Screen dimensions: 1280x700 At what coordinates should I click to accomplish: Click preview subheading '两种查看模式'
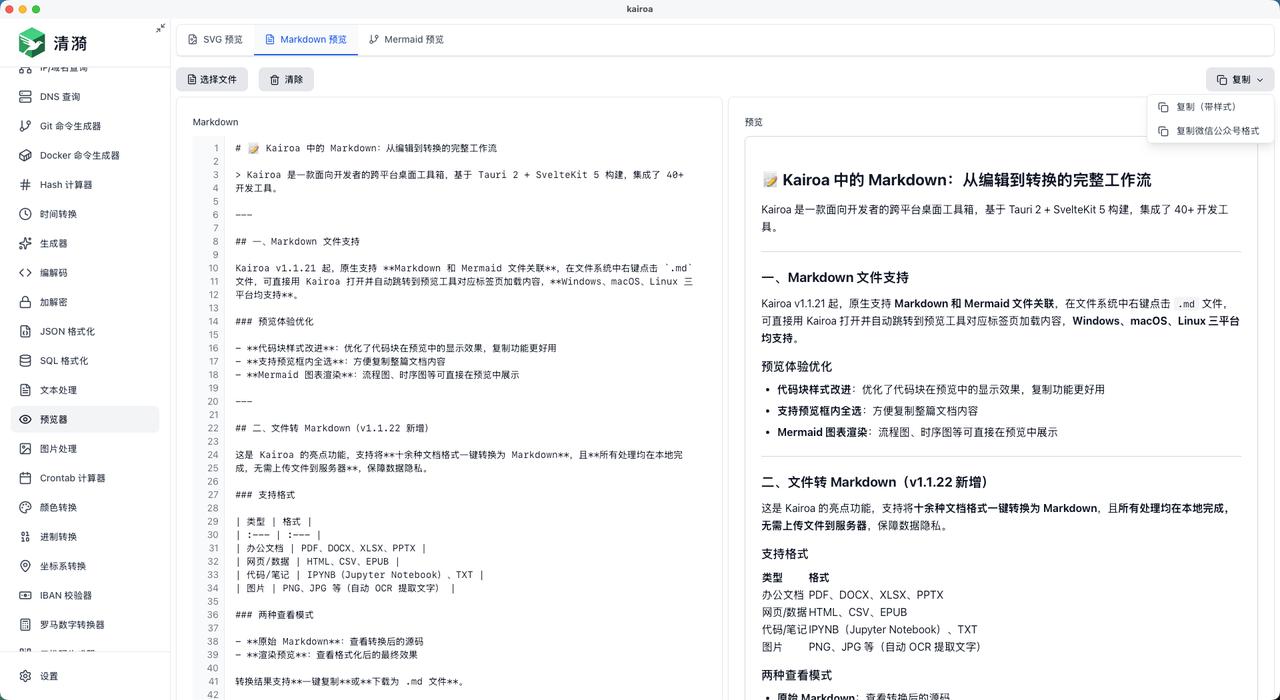point(796,676)
